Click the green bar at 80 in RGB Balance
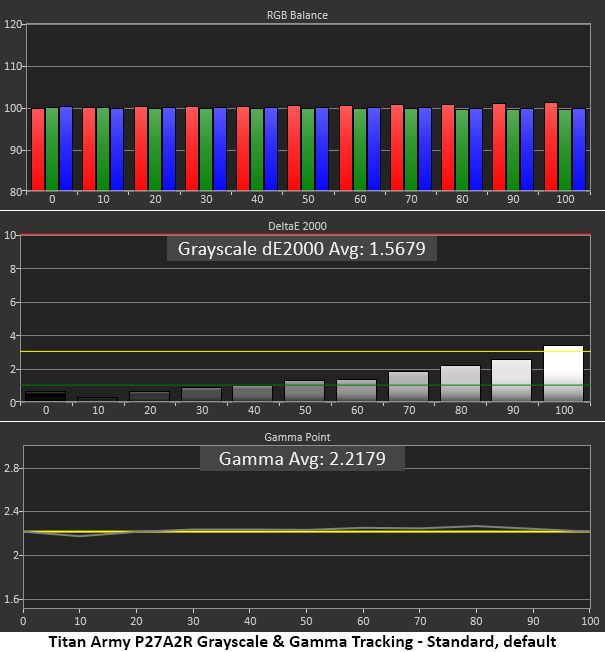The width and height of the screenshot is (605, 652). [462, 150]
